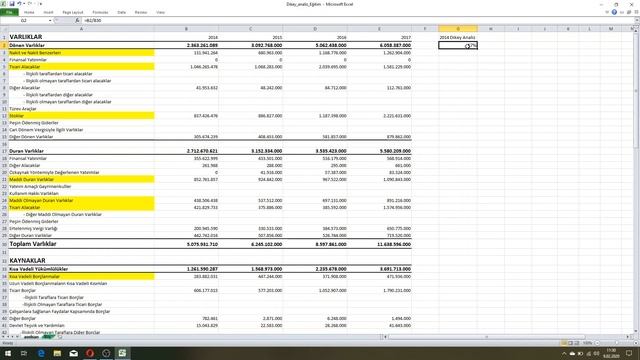This screenshot has height=360, width=640.
Task: Click the next sheet navigation arrow
Action: pyautogui.click(x=13, y=337)
